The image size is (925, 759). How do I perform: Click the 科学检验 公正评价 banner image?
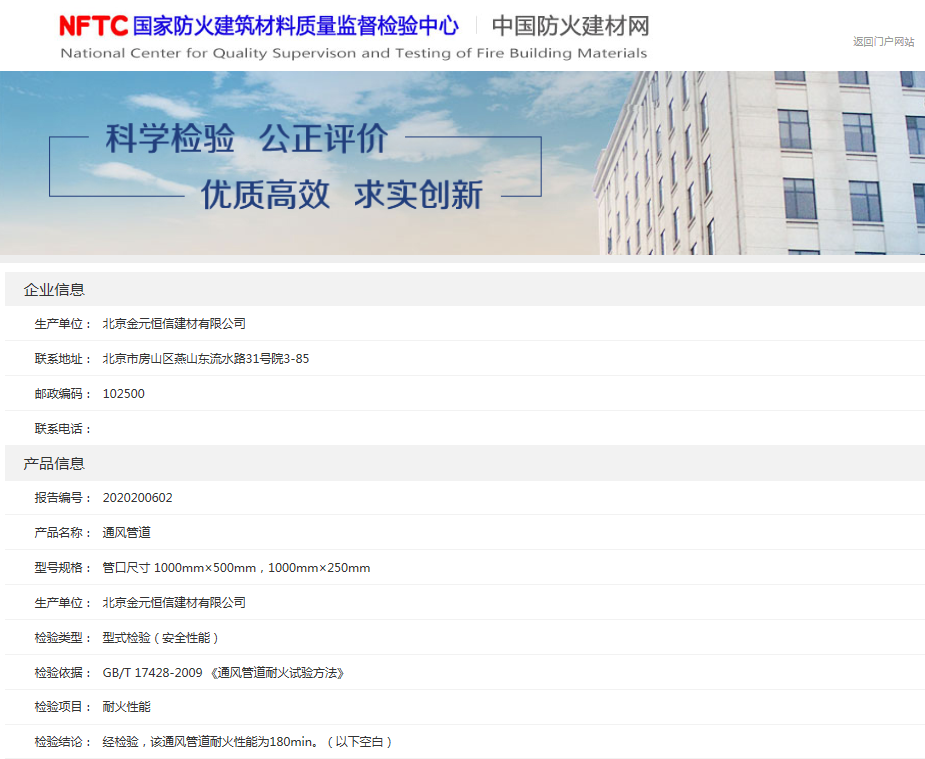(246, 139)
